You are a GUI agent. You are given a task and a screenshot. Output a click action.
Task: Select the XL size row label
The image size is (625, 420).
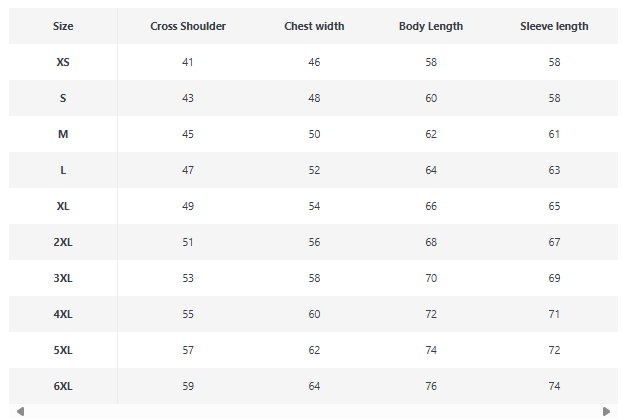pyautogui.click(x=63, y=206)
